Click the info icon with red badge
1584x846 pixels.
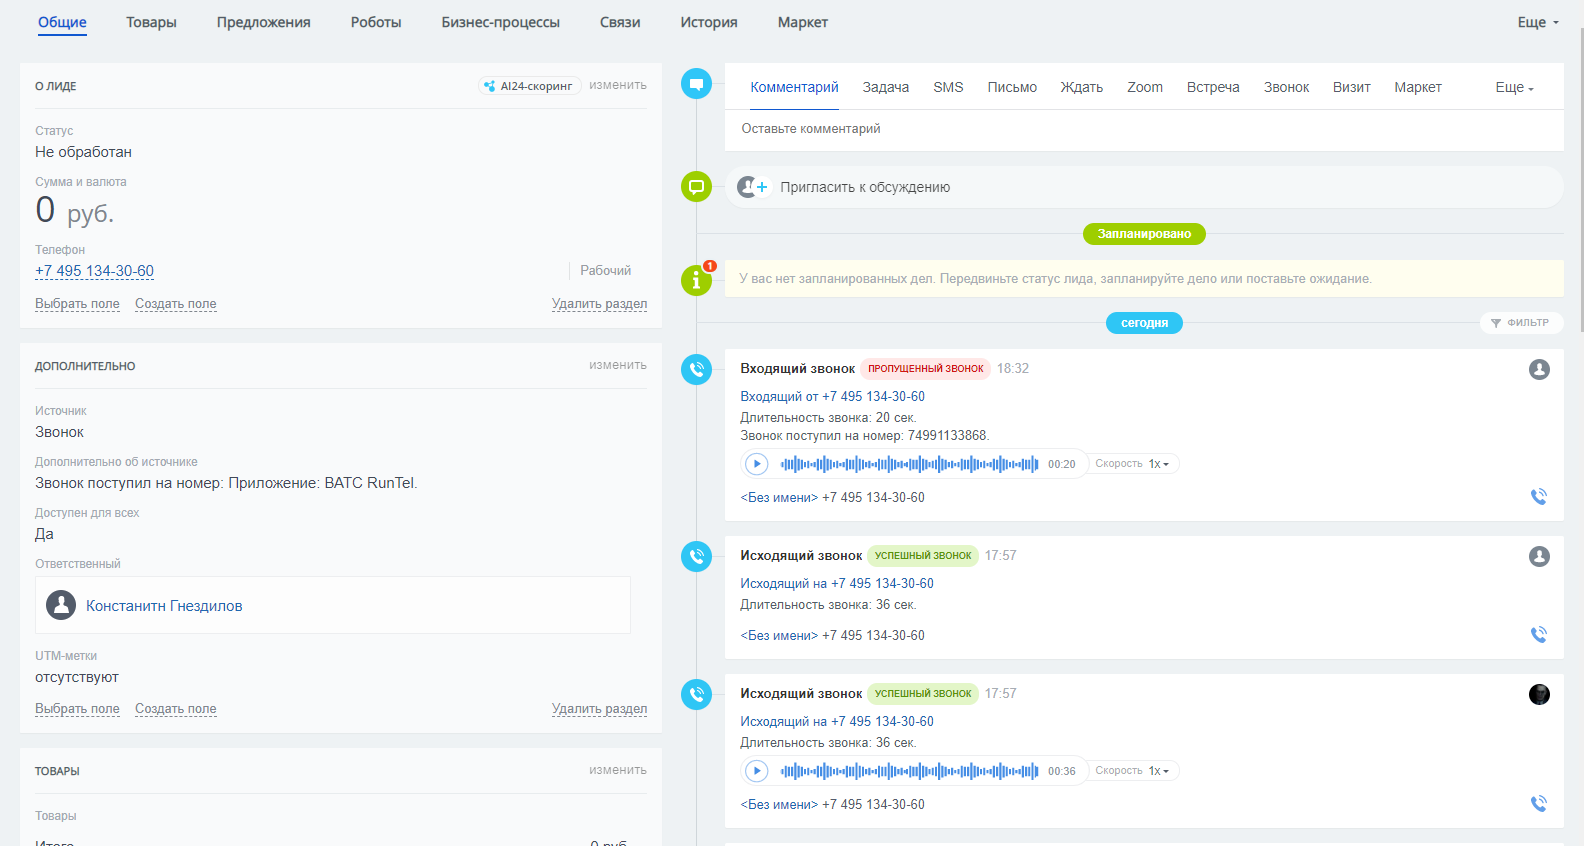coord(696,280)
